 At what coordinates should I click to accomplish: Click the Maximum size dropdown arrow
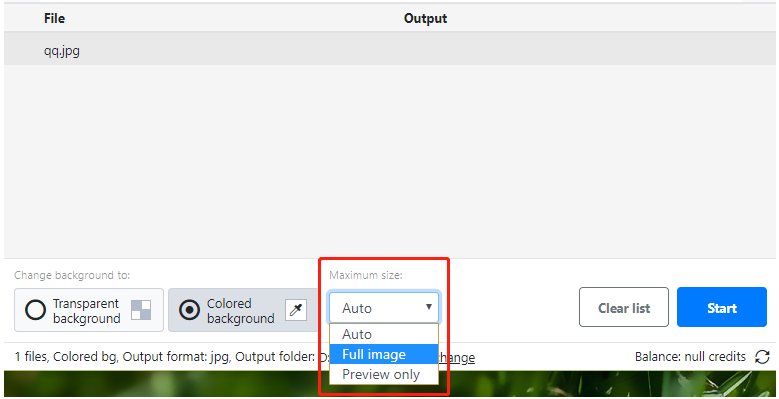(x=428, y=307)
